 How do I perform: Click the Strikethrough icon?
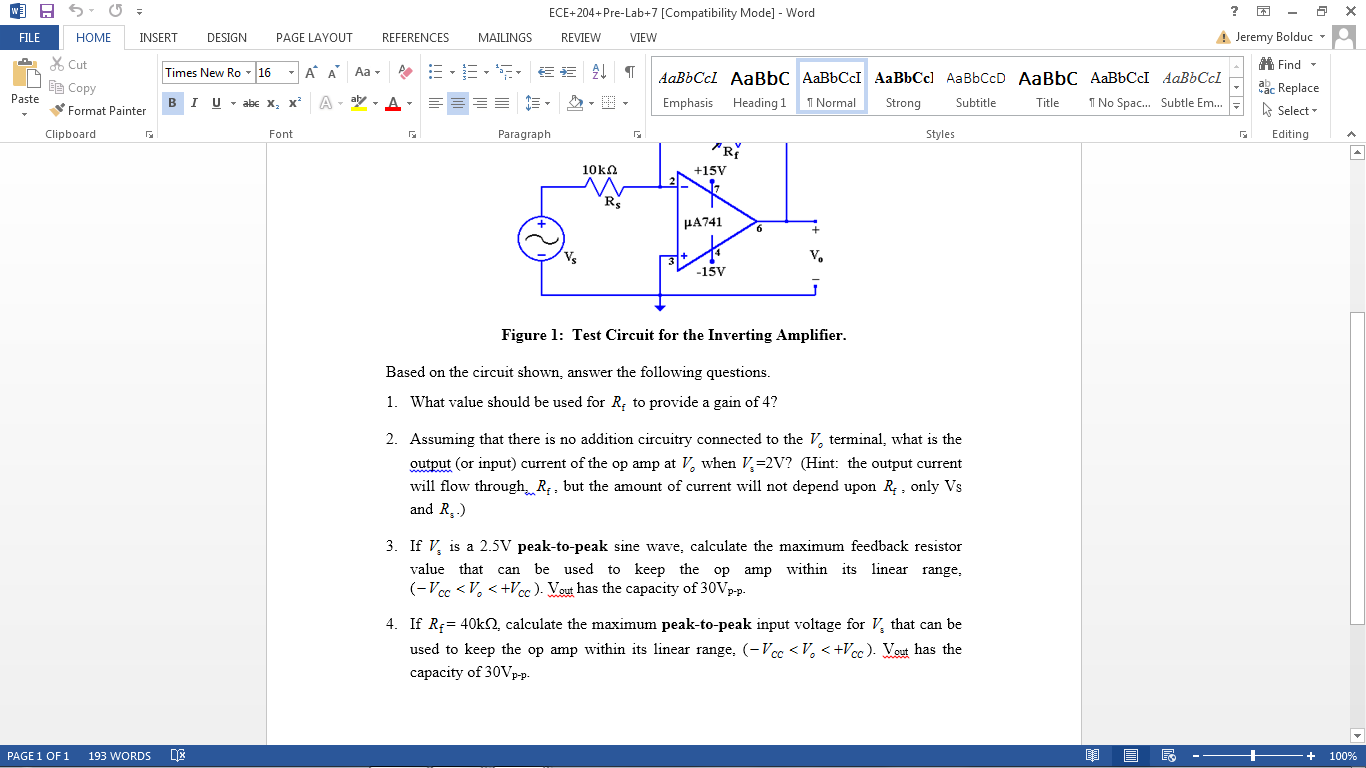point(249,103)
